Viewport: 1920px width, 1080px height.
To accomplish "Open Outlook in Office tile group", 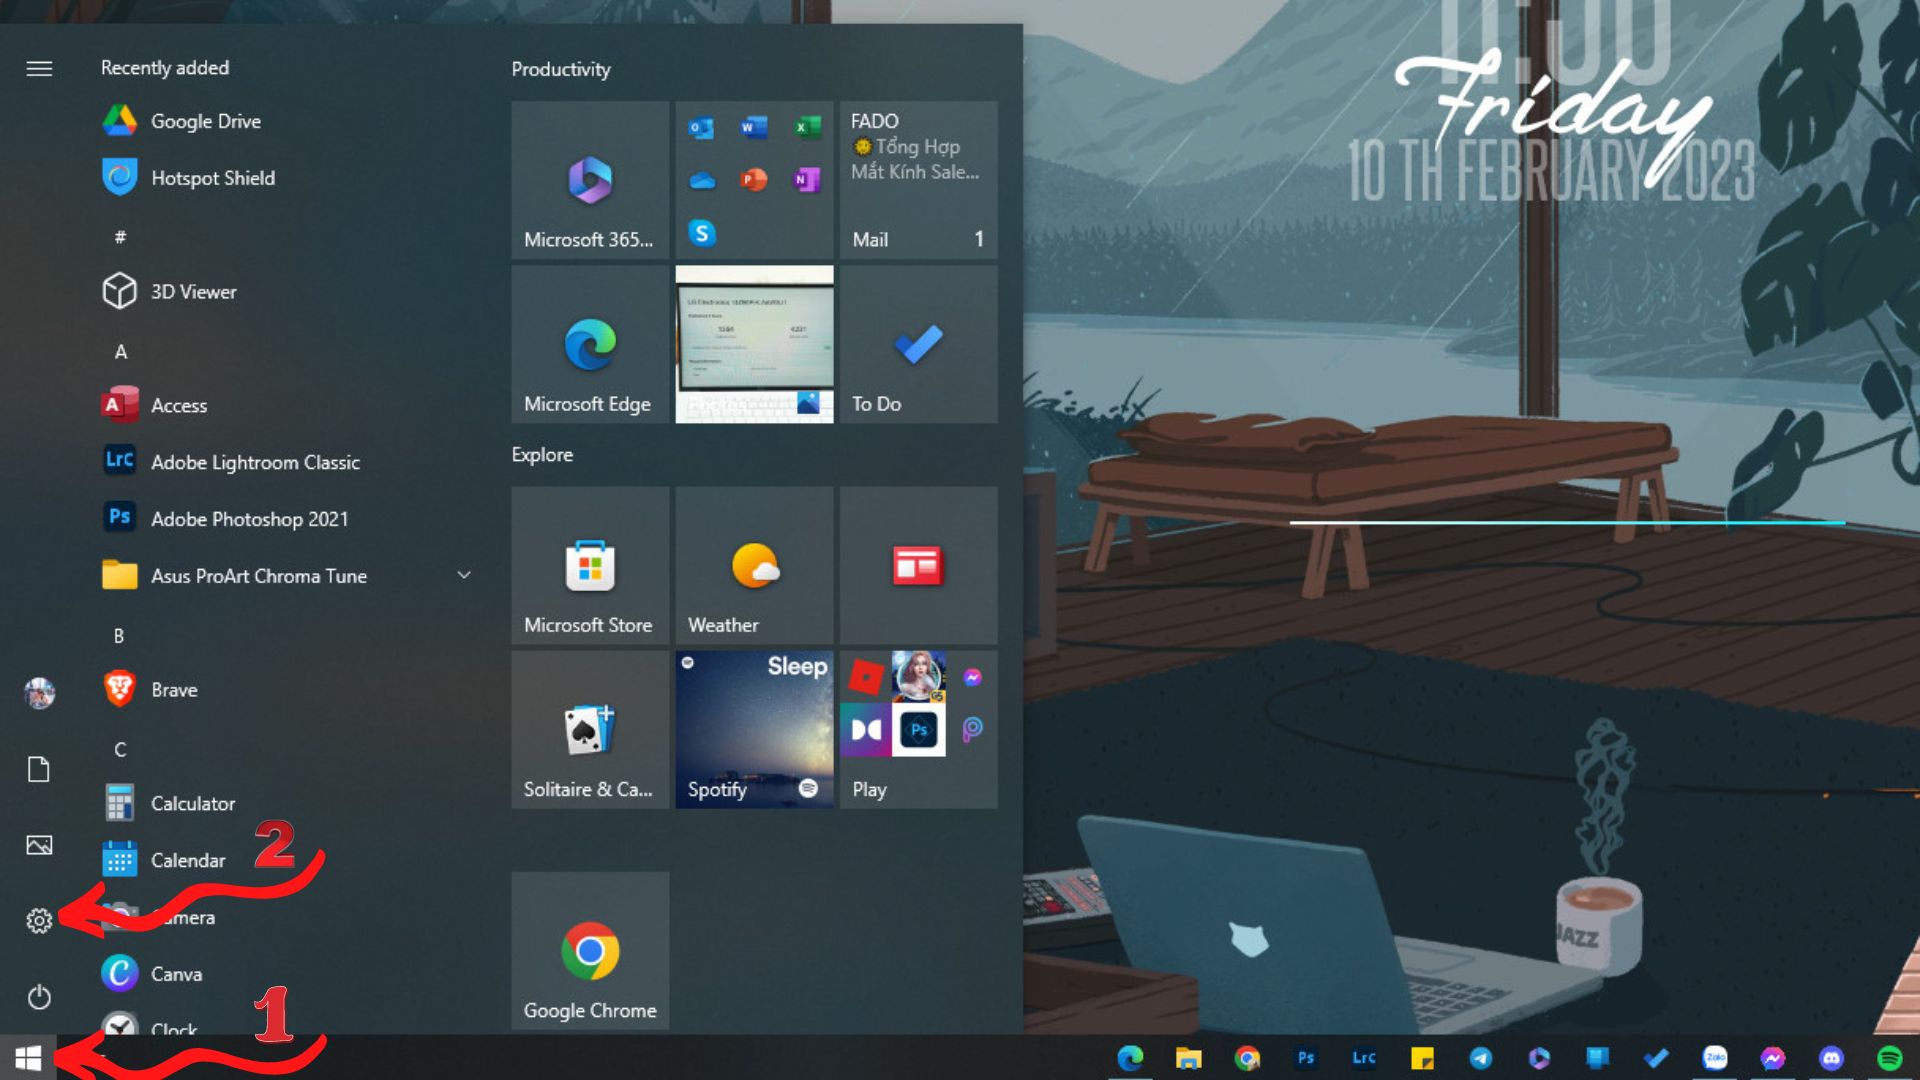I will click(701, 128).
